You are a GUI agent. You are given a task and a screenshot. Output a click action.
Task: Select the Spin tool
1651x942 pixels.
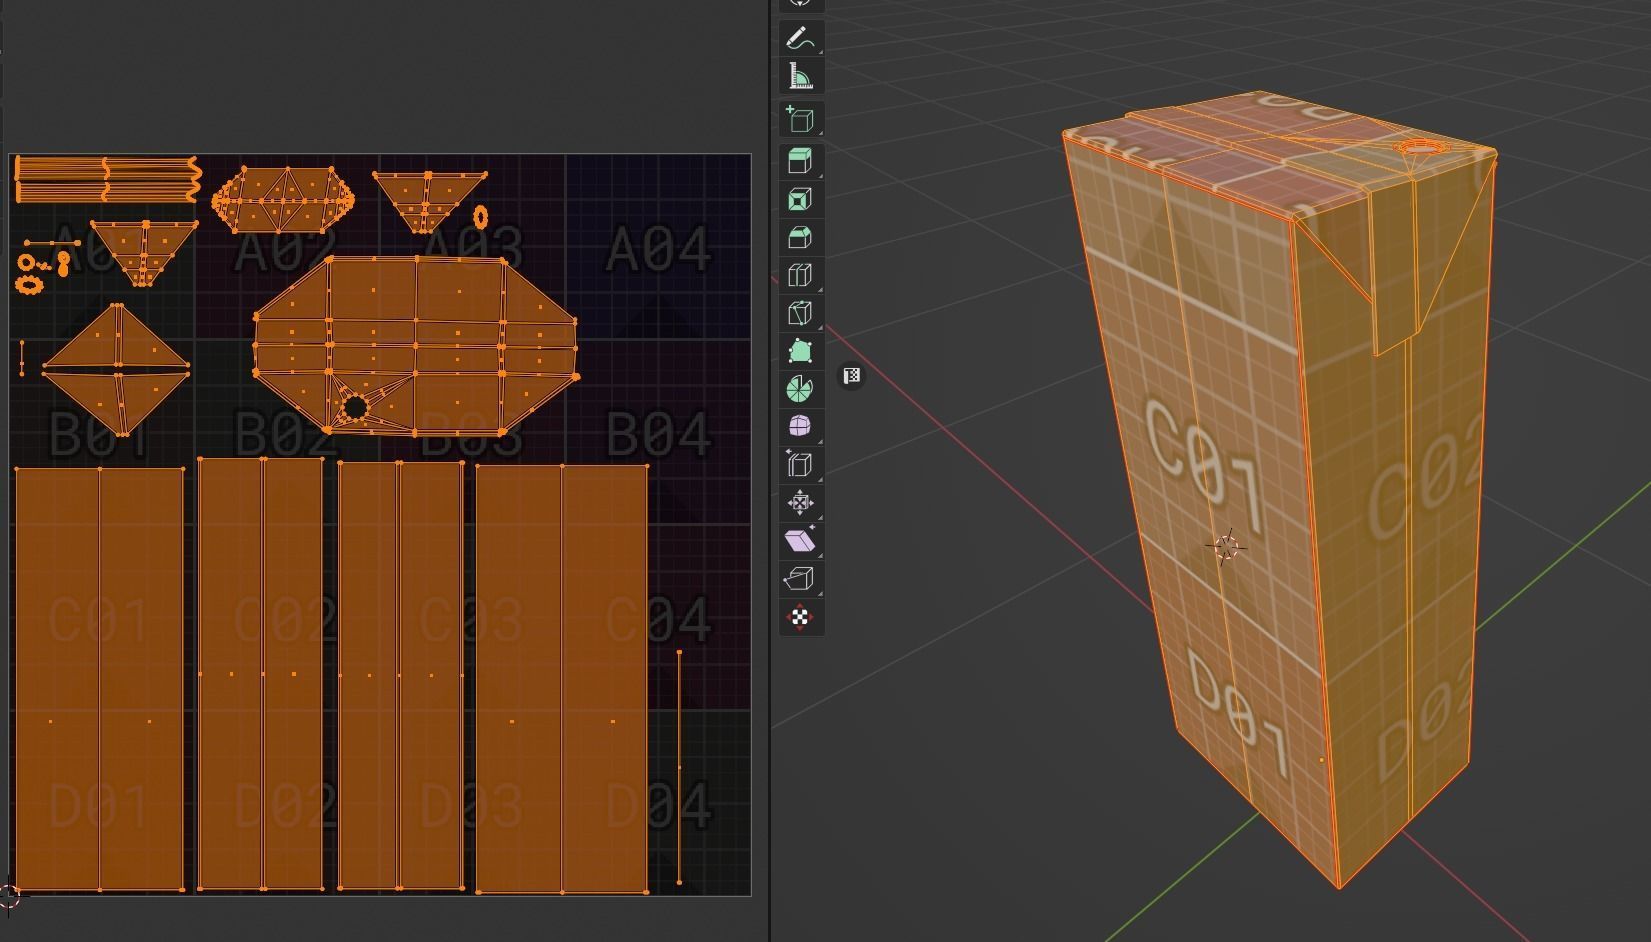(800, 388)
